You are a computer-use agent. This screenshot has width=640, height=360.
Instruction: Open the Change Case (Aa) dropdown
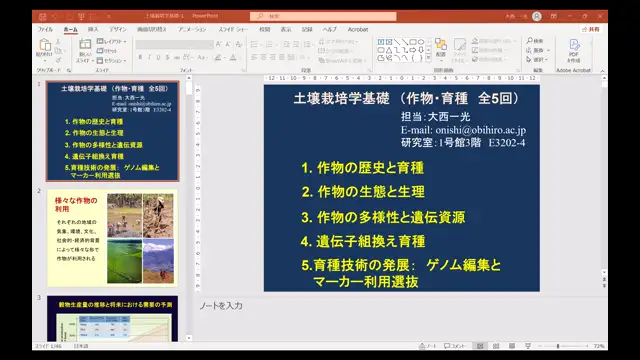point(202,58)
